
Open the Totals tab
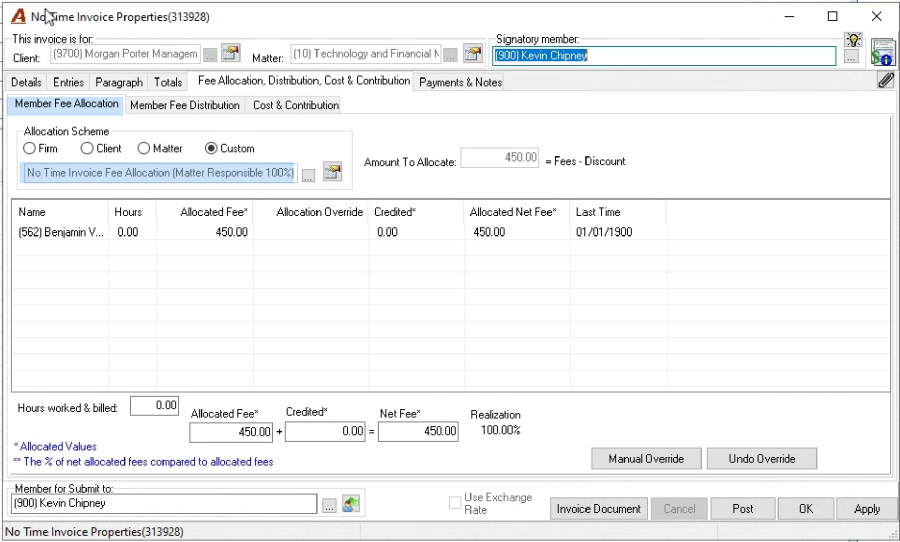(168, 82)
